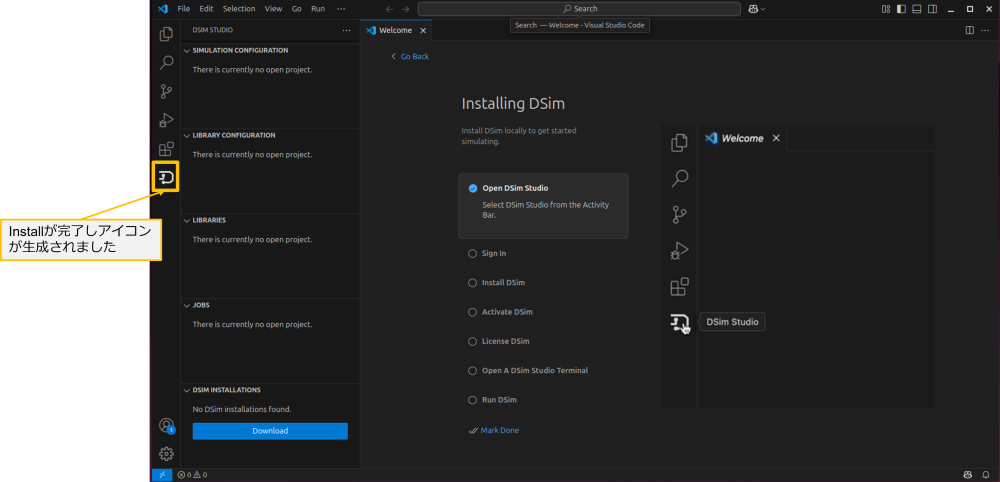1000x482 pixels.
Task: Click DSim Studio icon in activity bar
Action: (166, 177)
